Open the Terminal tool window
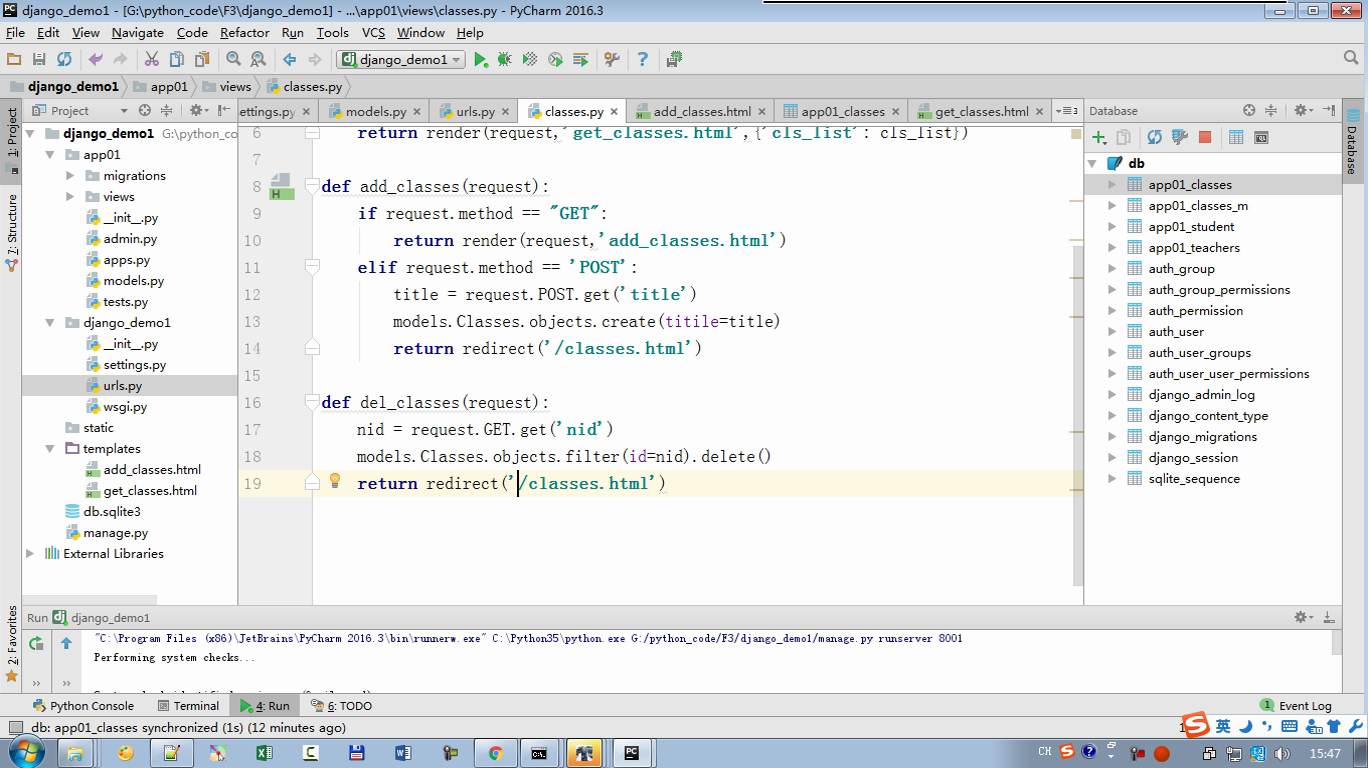Viewport: 1368px width, 768px height. coord(188,706)
